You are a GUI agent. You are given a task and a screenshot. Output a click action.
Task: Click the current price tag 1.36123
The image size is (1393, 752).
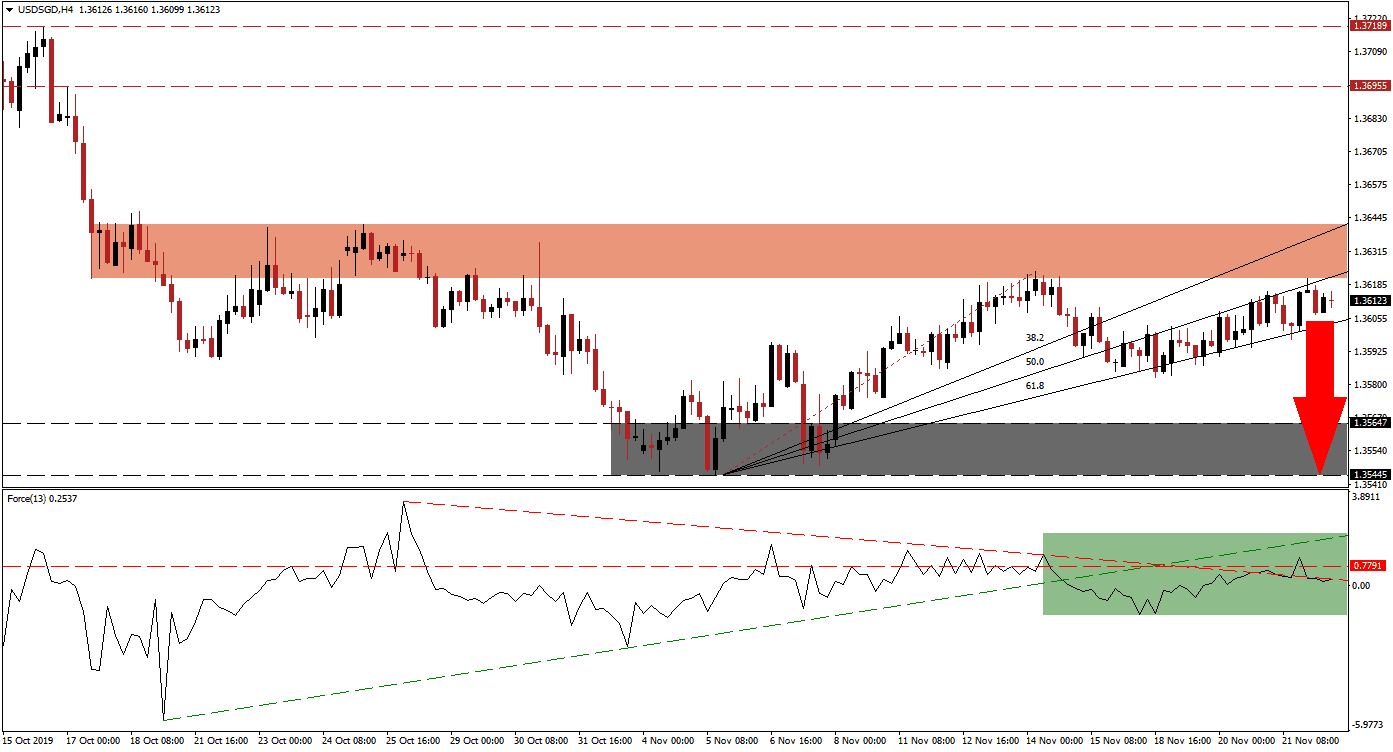(x=1367, y=300)
